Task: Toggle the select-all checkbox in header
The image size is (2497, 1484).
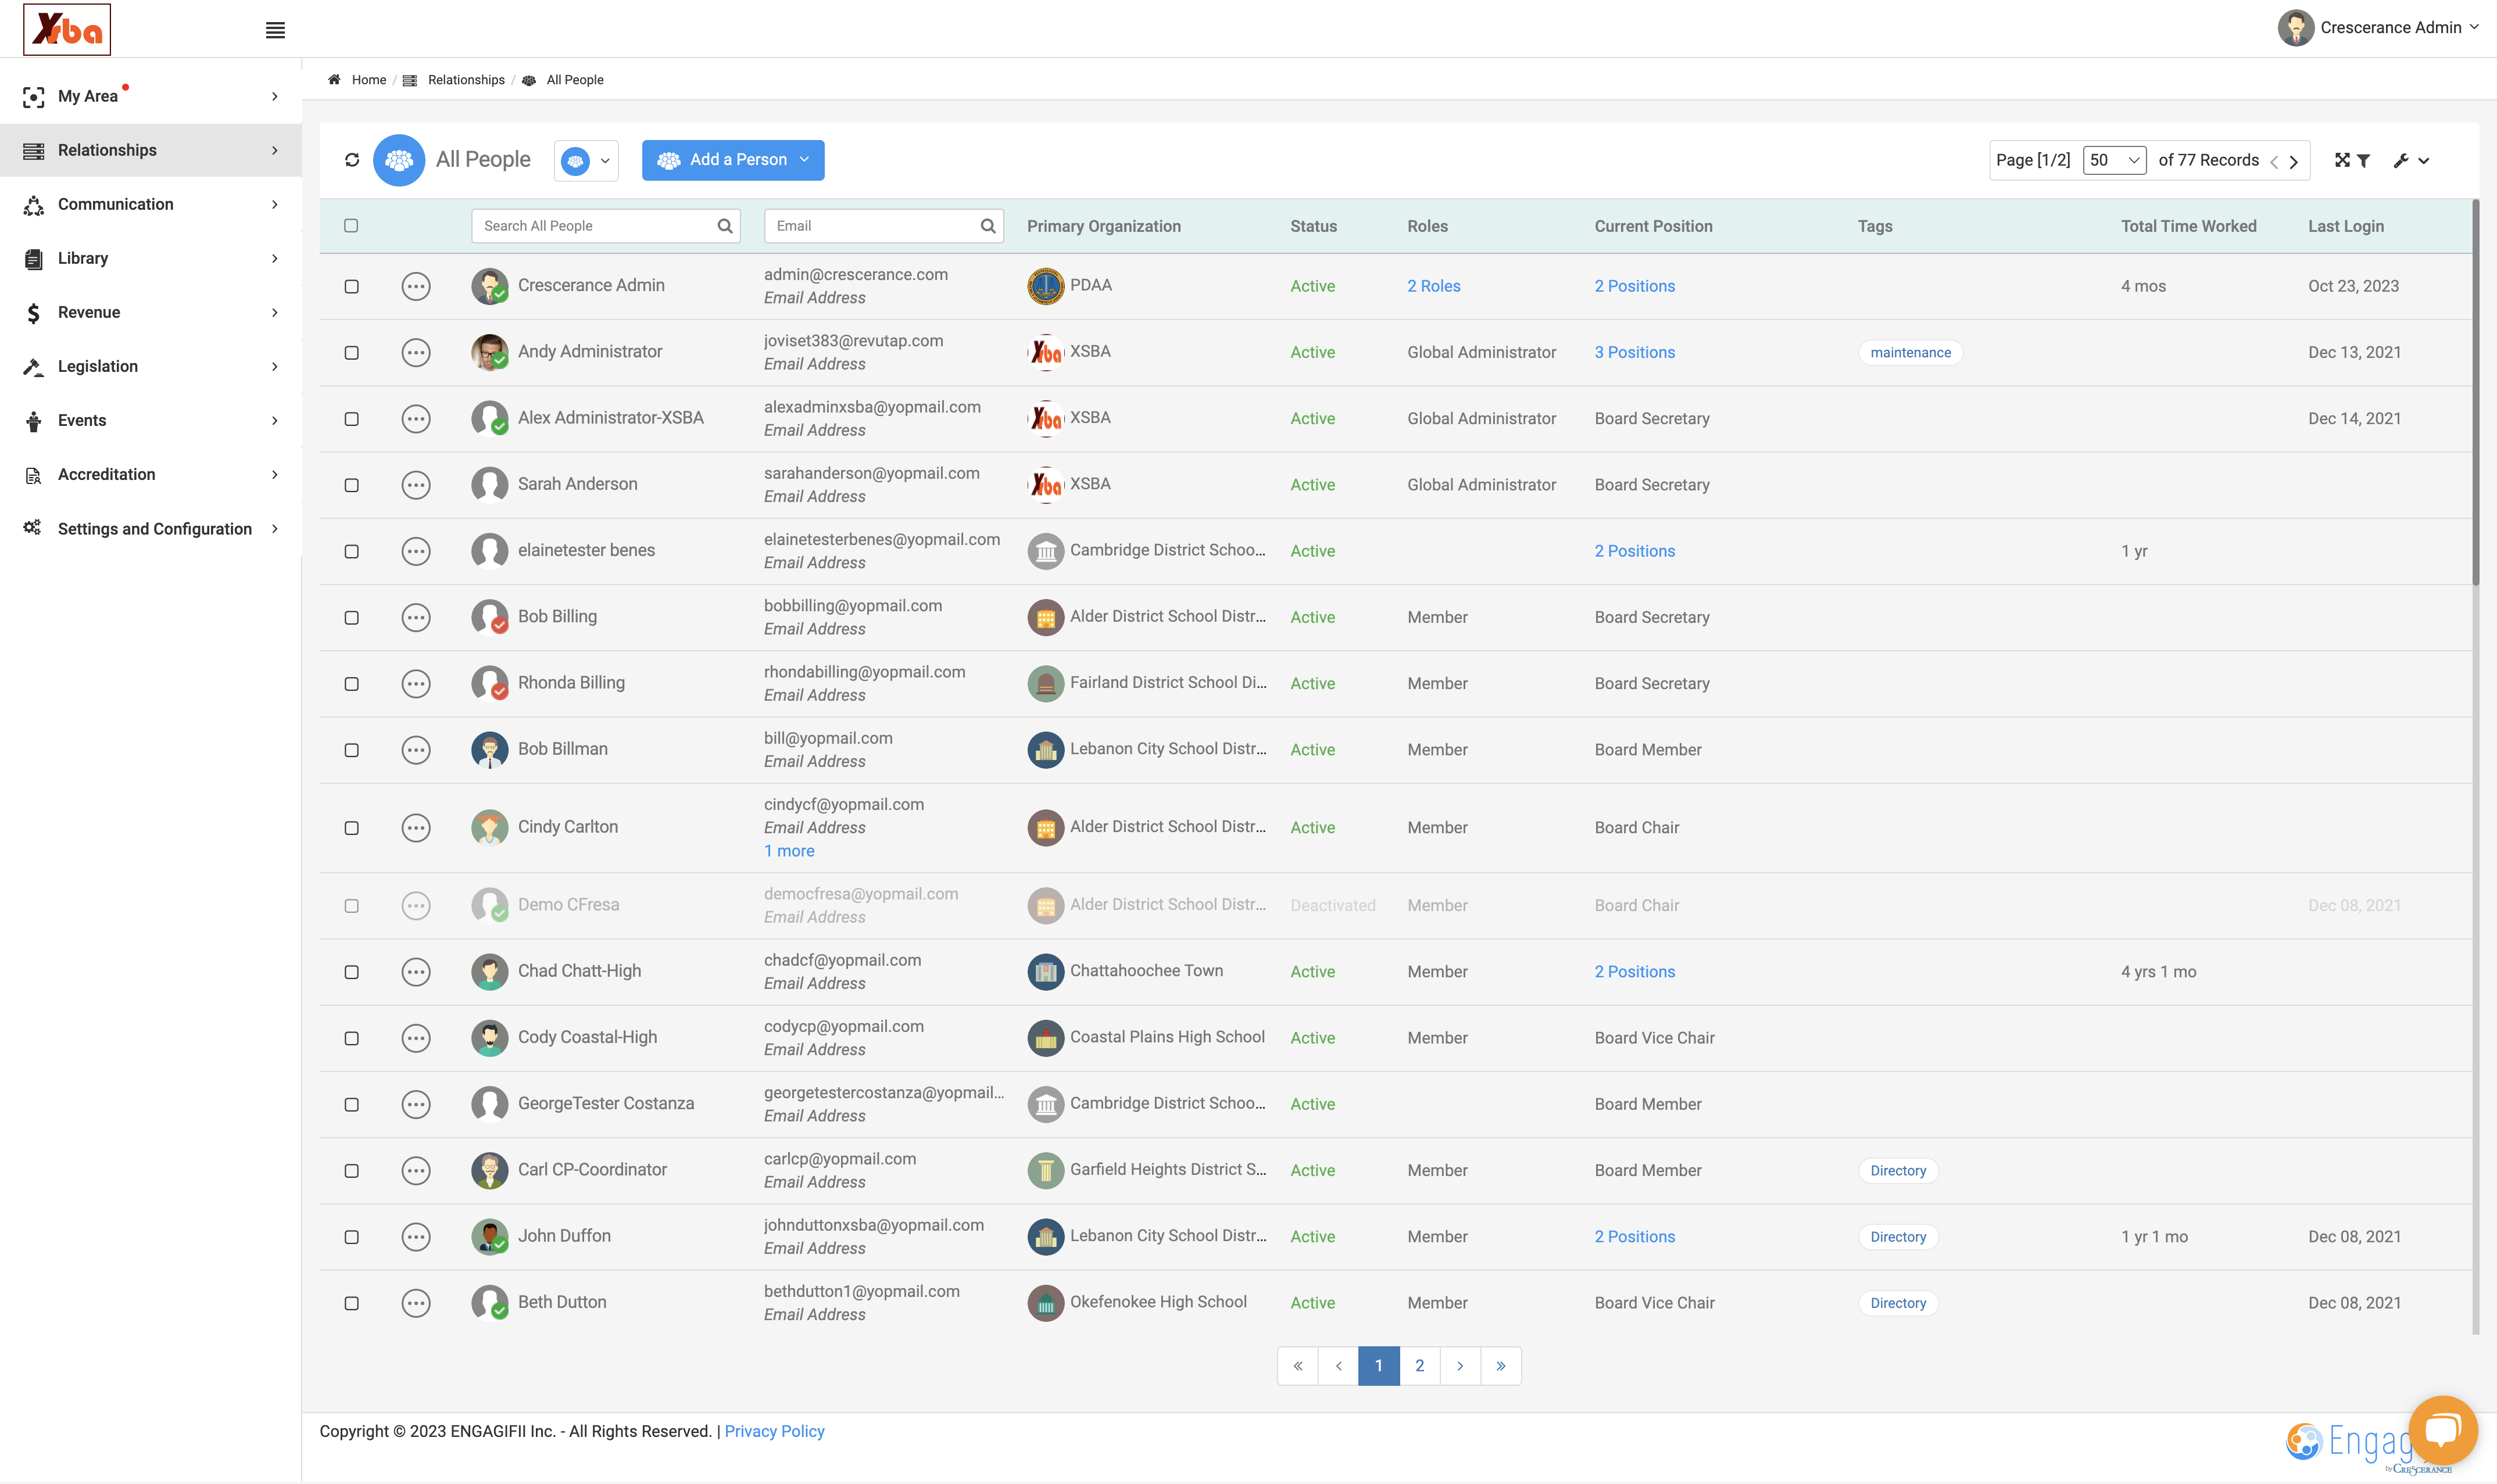Action: (x=351, y=226)
